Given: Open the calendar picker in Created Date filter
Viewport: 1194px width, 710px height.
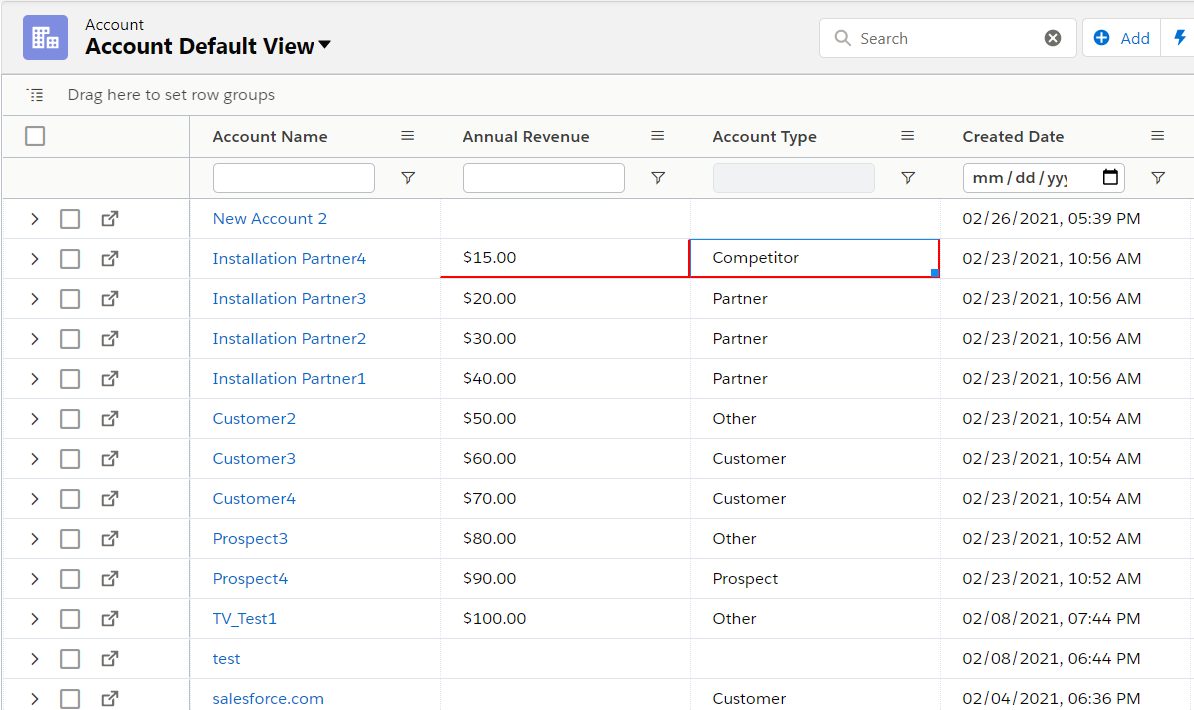Looking at the screenshot, I should coord(1110,178).
